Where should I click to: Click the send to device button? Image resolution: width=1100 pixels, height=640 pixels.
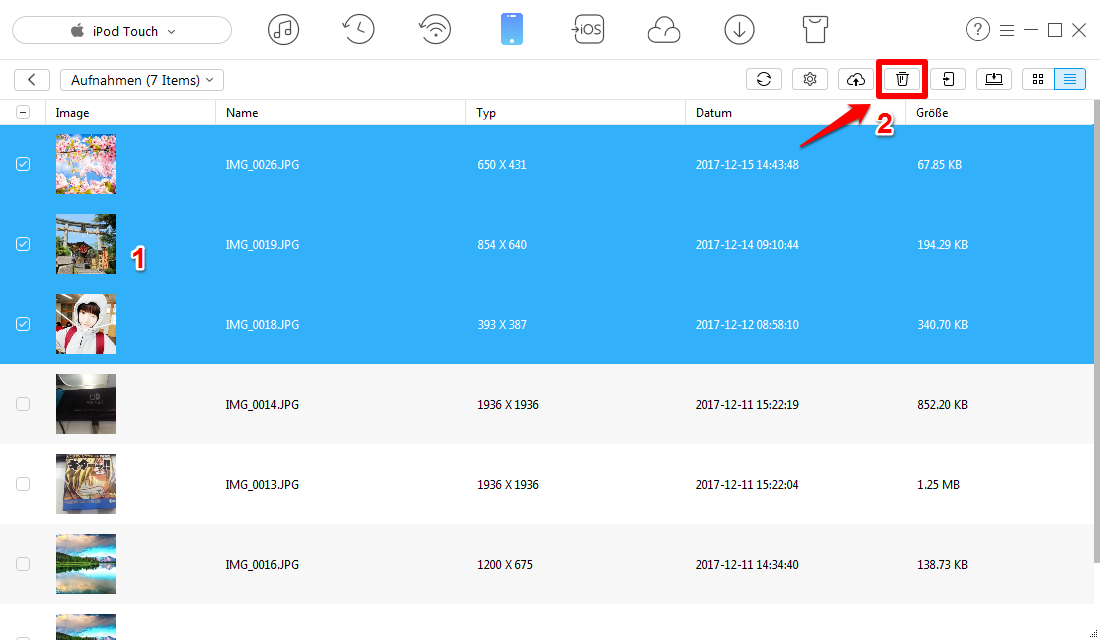[x=948, y=79]
